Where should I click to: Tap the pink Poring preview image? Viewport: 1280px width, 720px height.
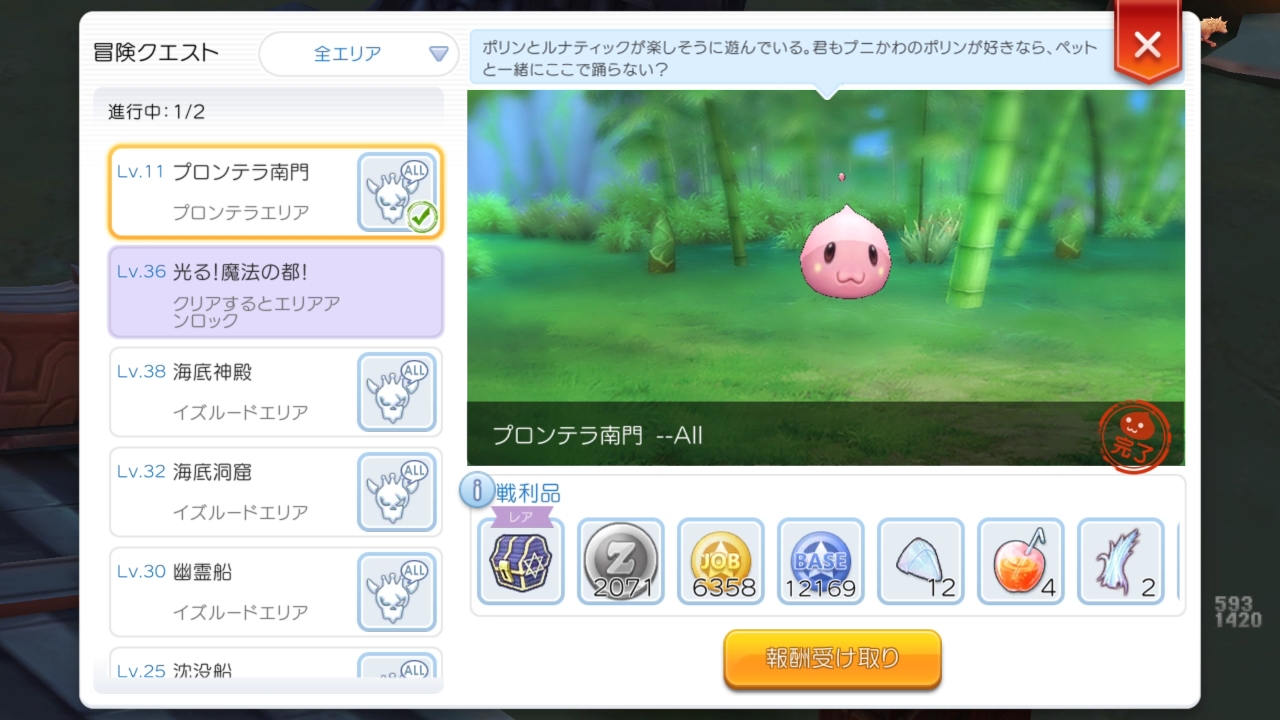(845, 252)
